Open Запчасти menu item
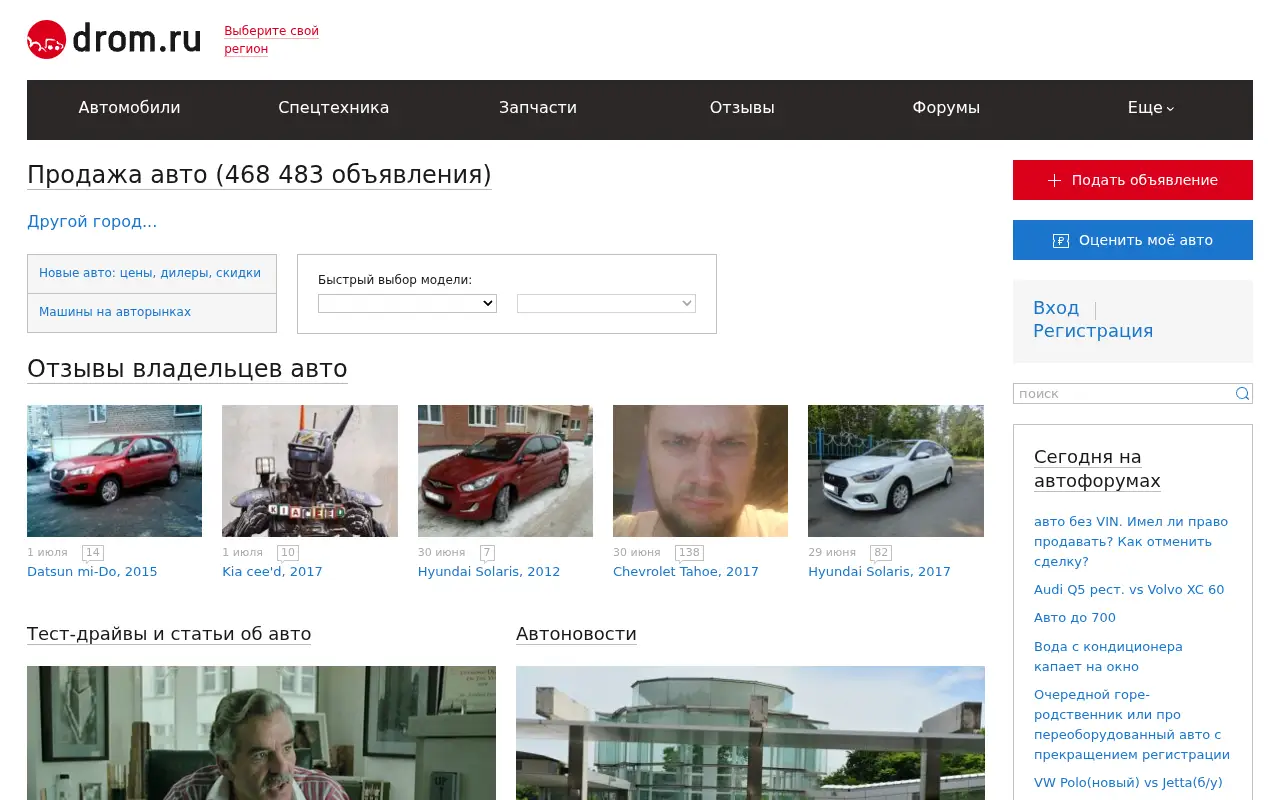The height and width of the screenshot is (800, 1280). [538, 108]
